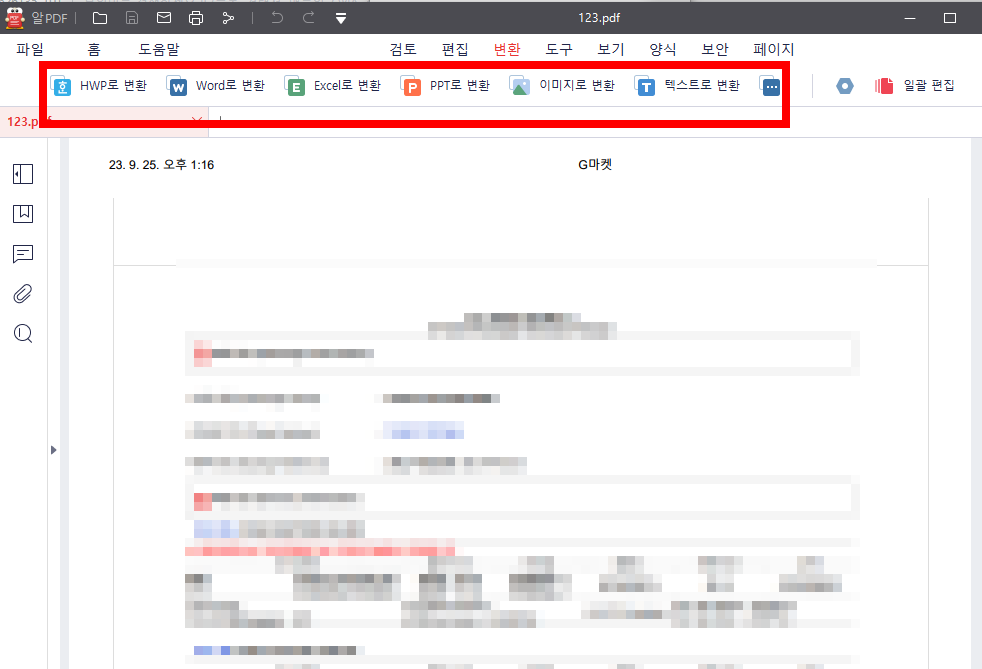
Task: Convert the document using Word로 변환
Action: click(215, 86)
